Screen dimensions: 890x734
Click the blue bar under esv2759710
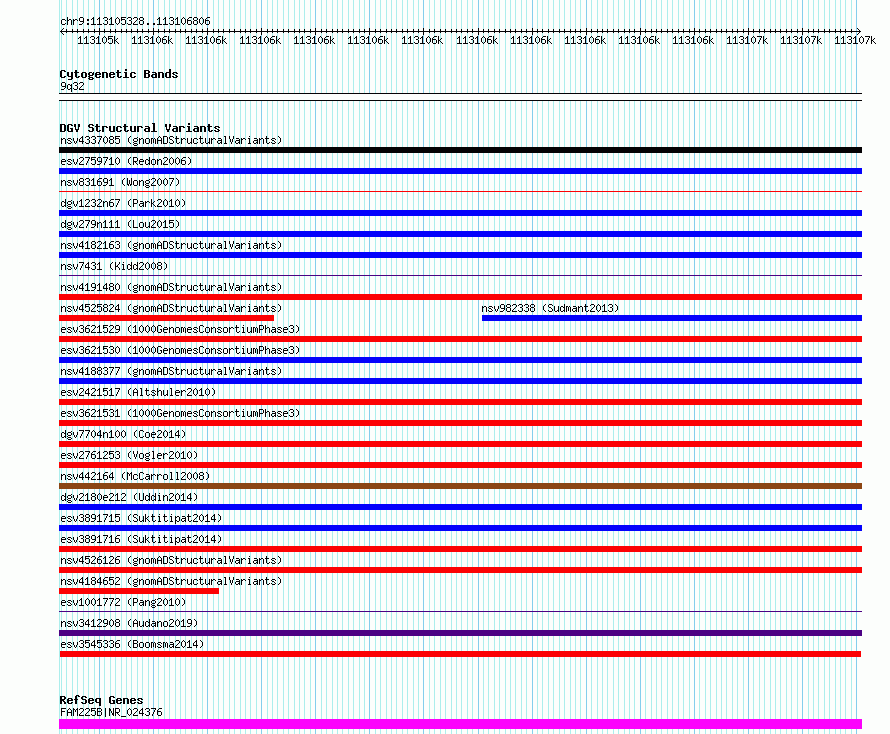(x=460, y=171)
